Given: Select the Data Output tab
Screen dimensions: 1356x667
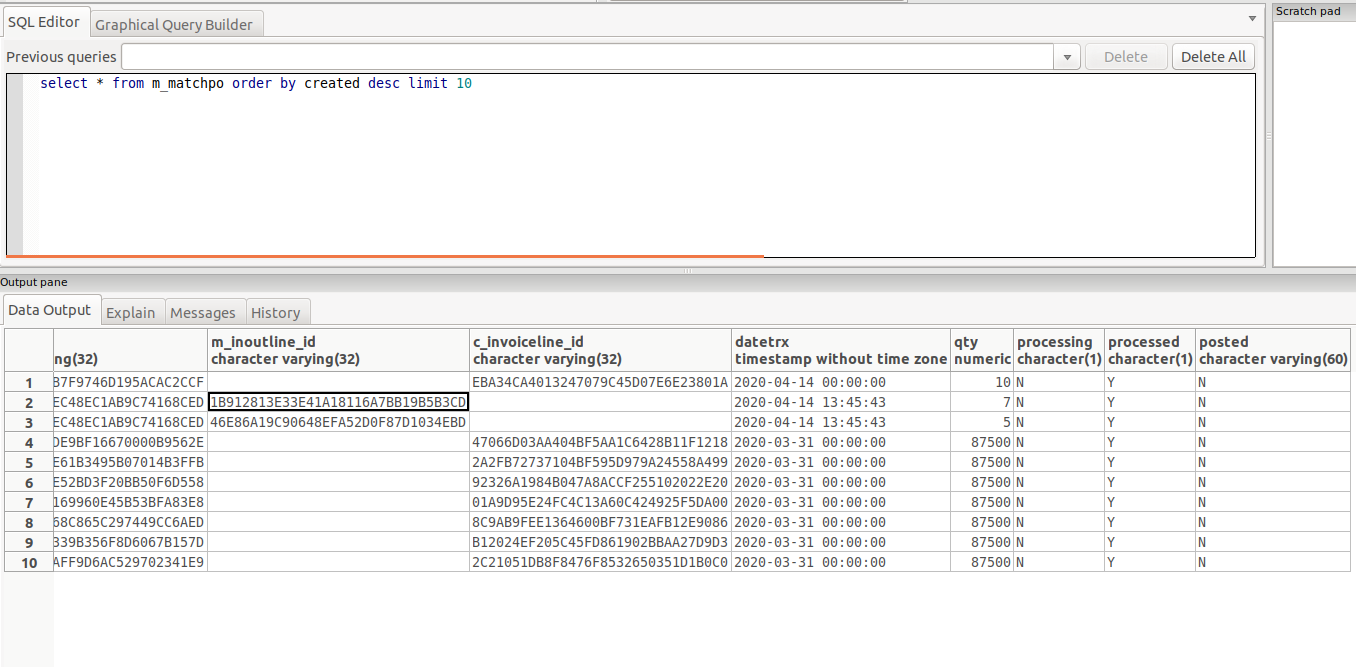Looking at the screenshot, I should pos(50,310).
